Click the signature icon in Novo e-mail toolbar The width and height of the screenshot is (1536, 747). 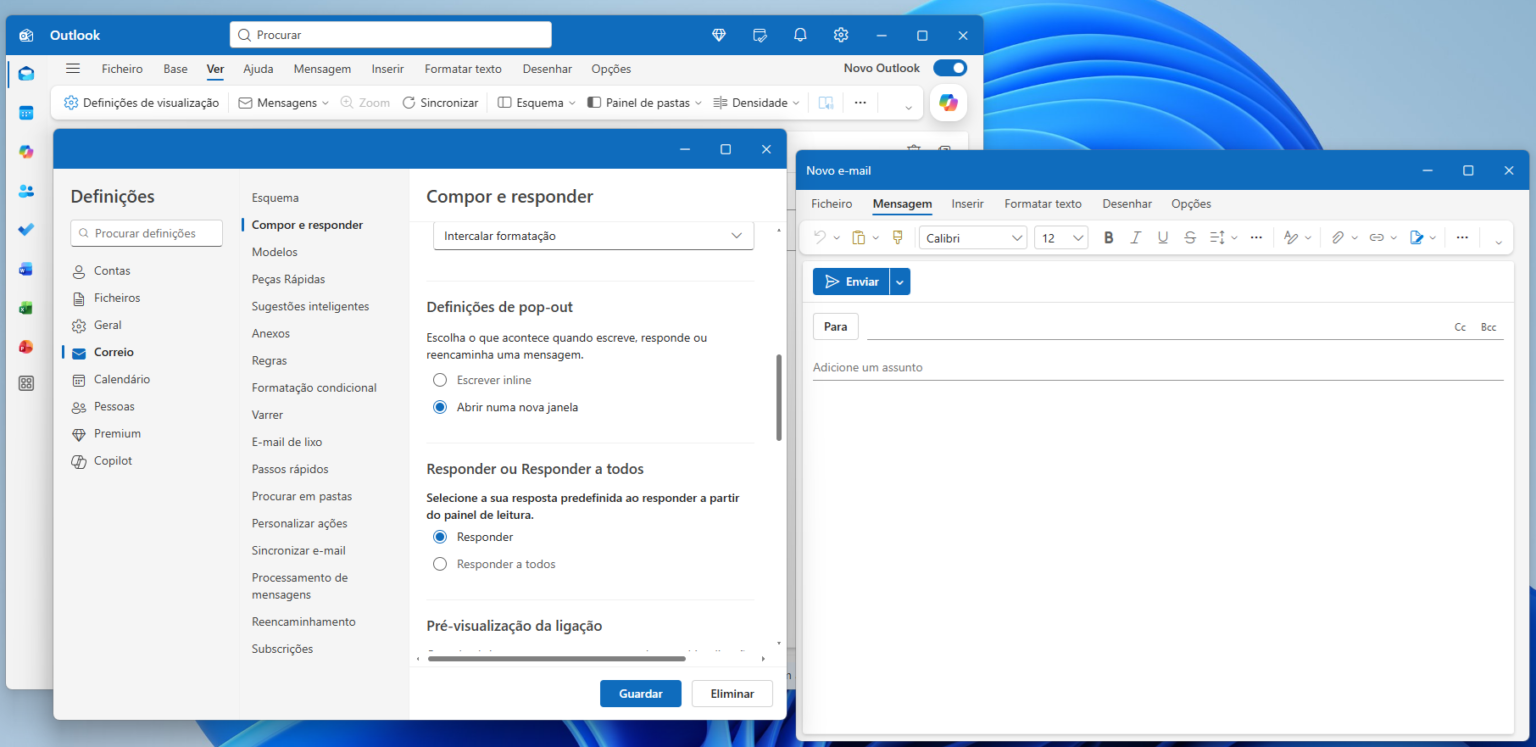[1416, 238]
